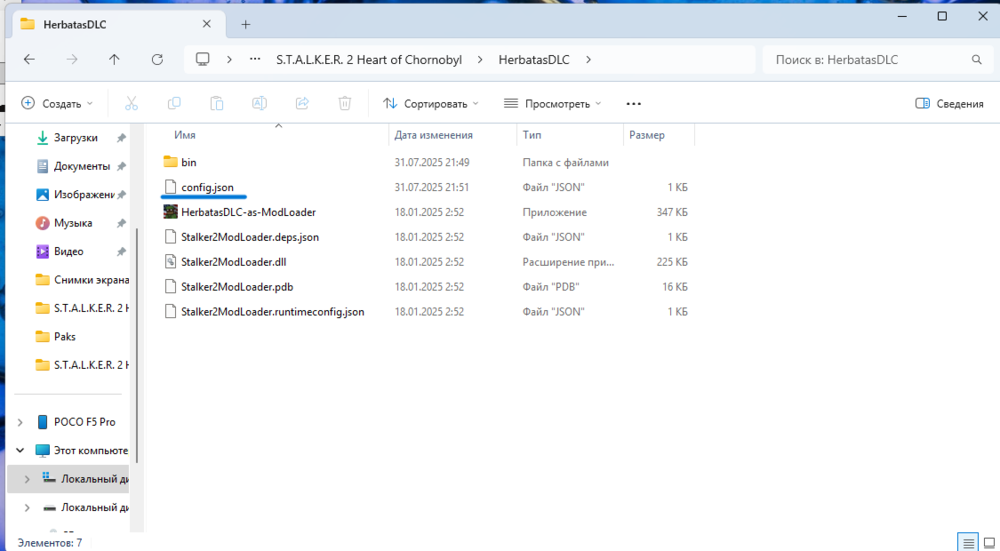Viewport: 1000px width, 551px height.
Task: Collapse the Этот компьютер tree node
Action: point(21,450)
